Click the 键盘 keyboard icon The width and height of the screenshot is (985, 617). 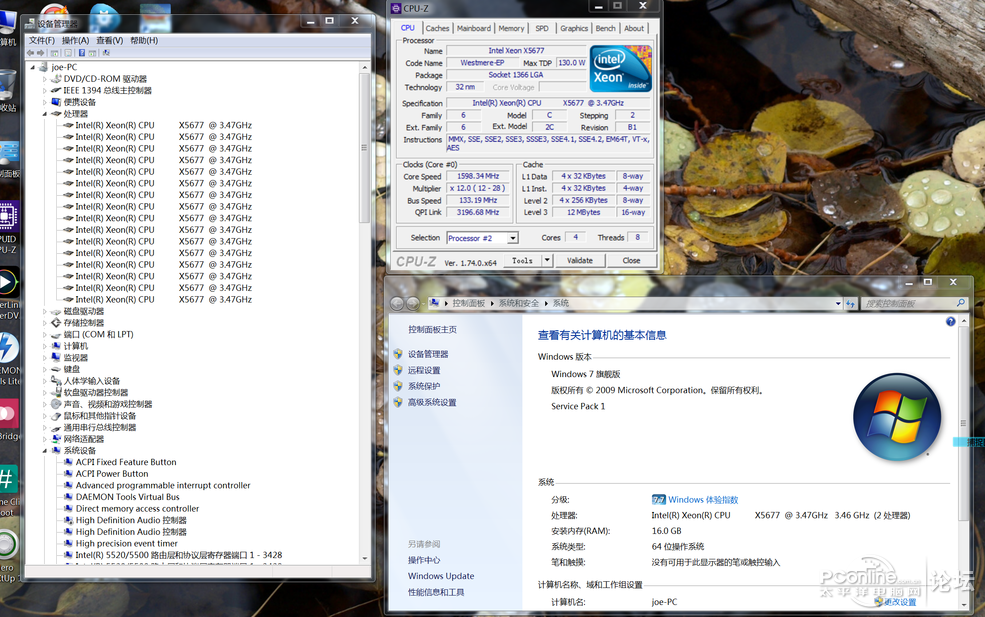tap(56, 369)
